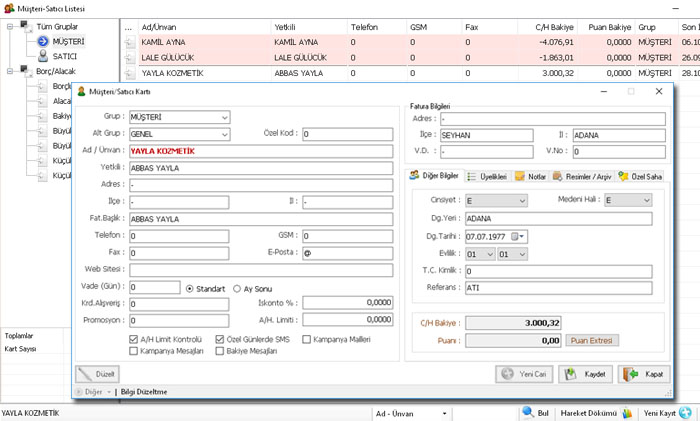Sort by the Puan Bakiye column header
The image size is (700, 421).
click(x=606, y=27)
